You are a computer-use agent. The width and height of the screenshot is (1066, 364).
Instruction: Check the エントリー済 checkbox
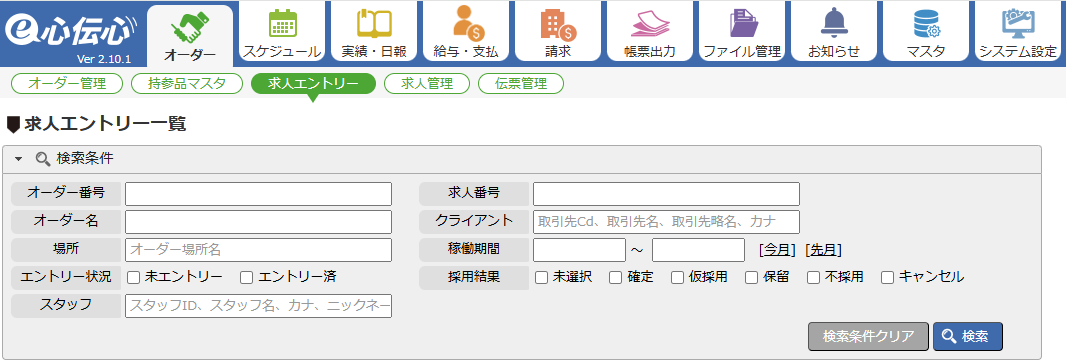(247, 277)
